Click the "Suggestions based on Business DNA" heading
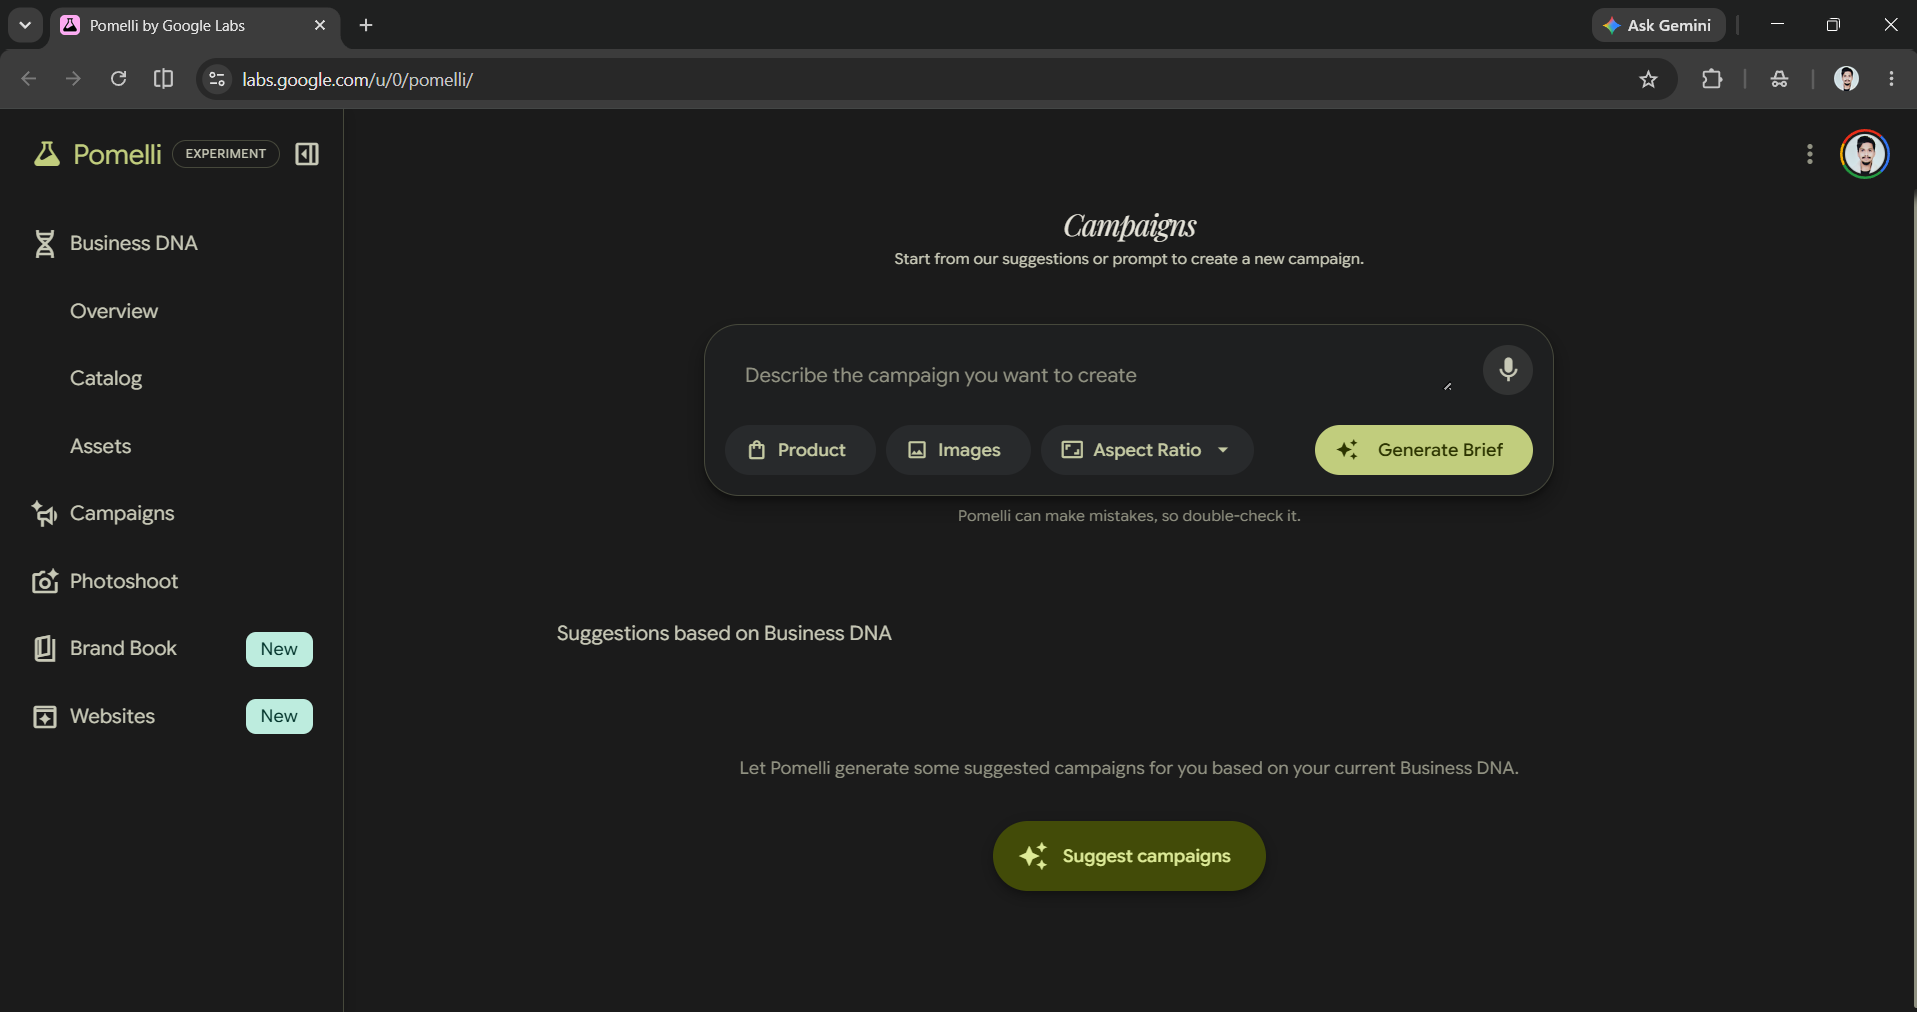Image resolution: width=1917 pixels, height=1012 pixels. tap(724, 633)
